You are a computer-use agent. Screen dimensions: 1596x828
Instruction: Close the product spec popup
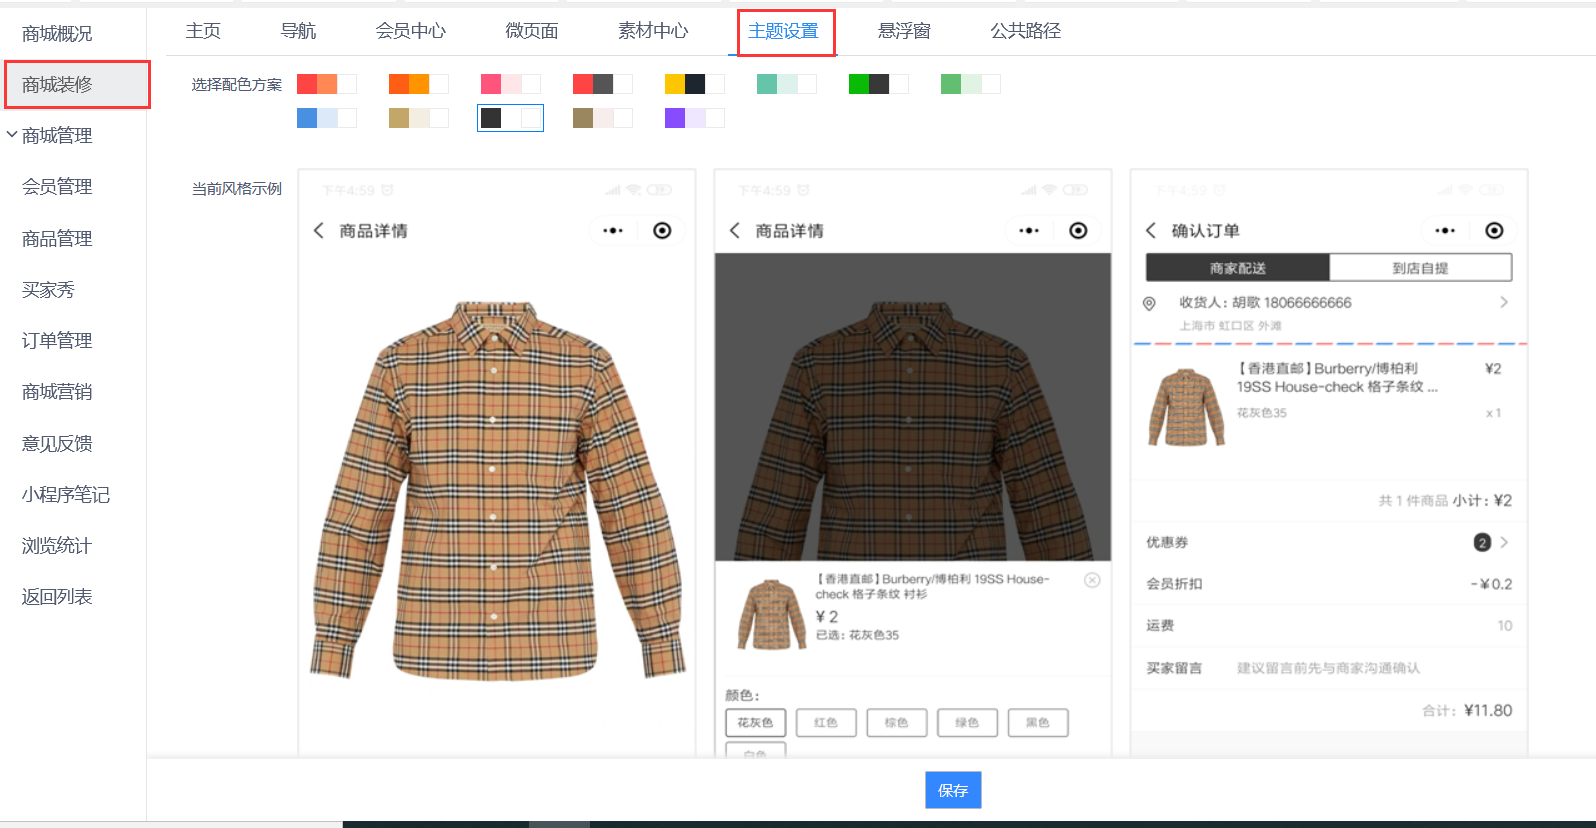[1092, 580]
